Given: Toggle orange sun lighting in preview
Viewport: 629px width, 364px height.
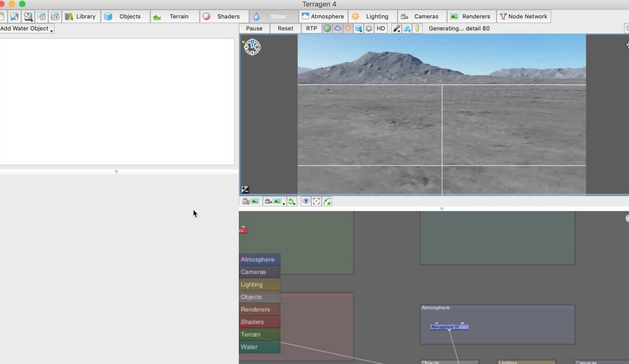Looking at the screenshot, I should click(348, 28).
